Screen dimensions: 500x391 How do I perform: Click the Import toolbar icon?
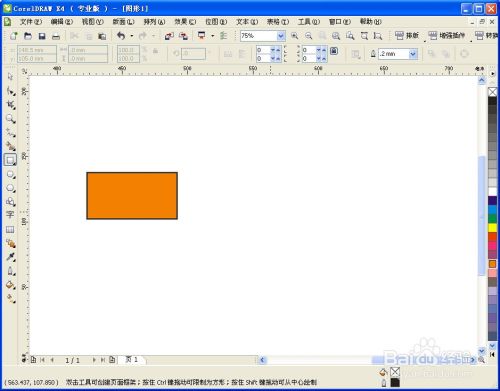169,36
